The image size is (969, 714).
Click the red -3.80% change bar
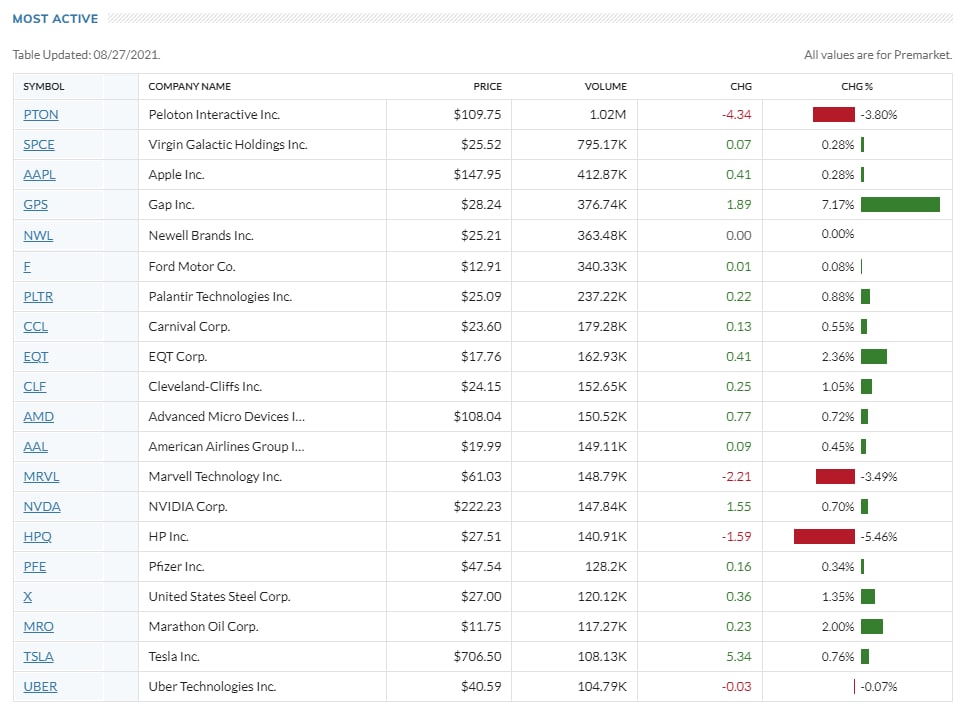pos(834,114)
